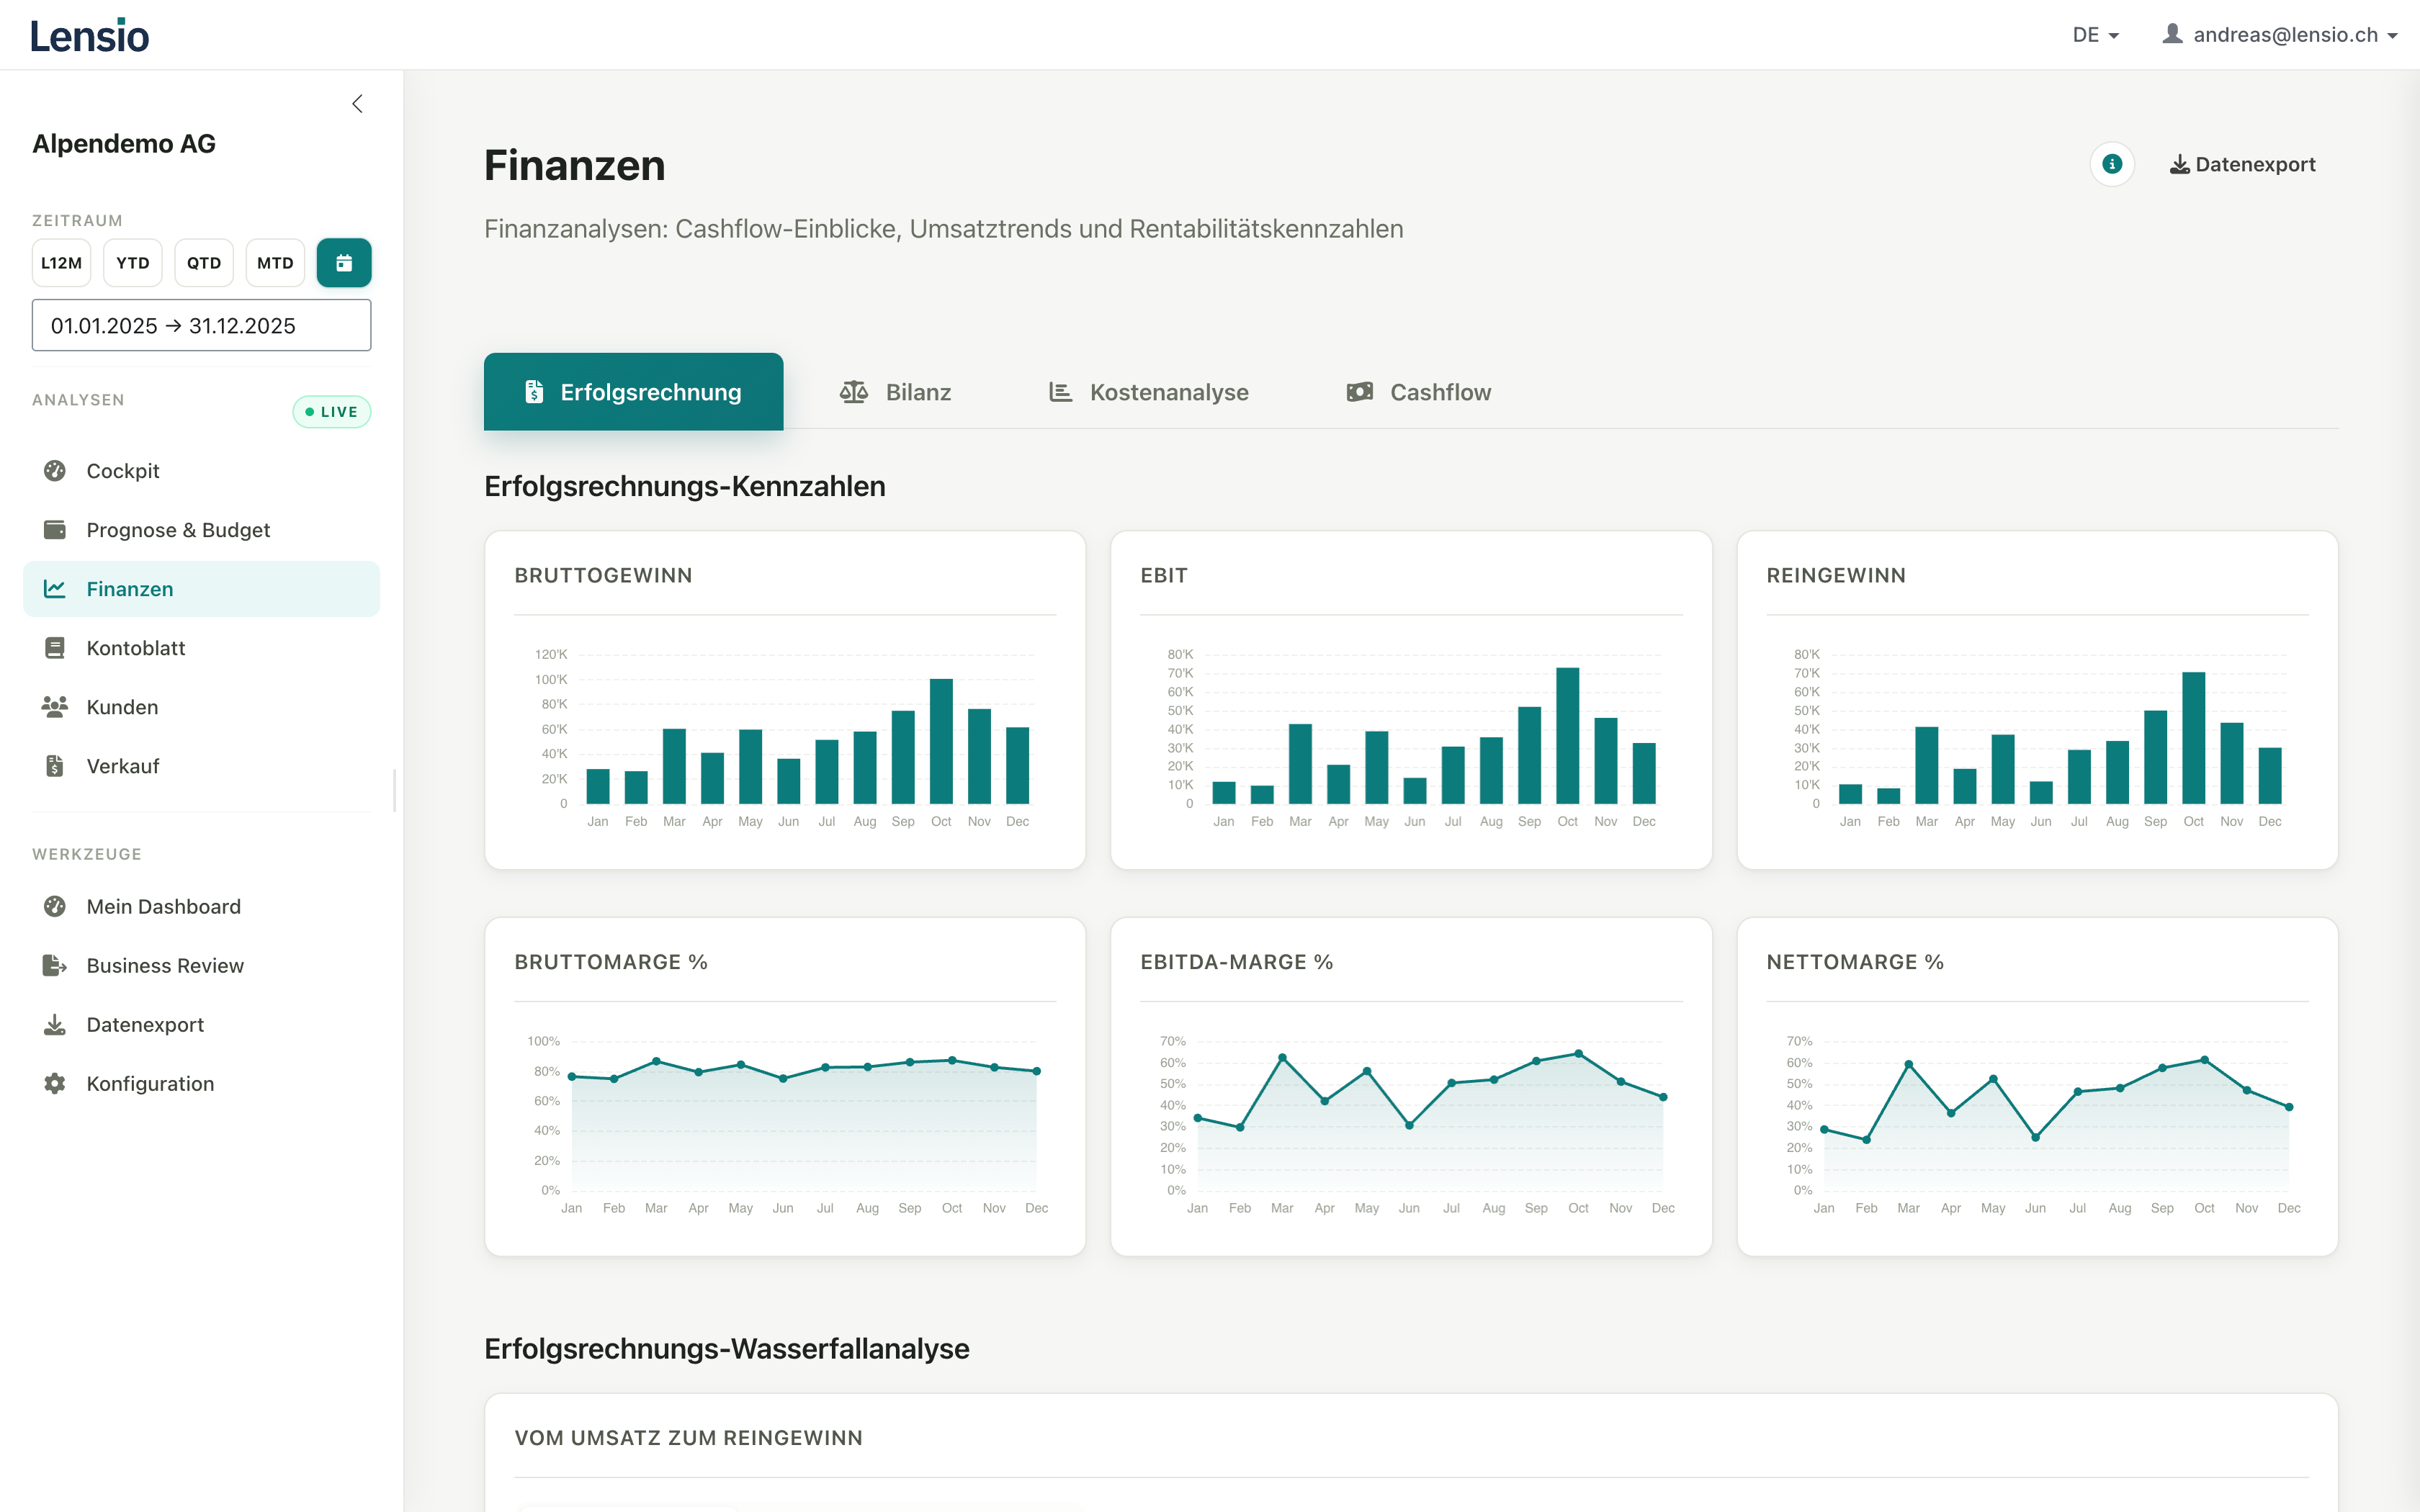
Task: Click the Finanzen chart icon in sidebar
Action: point(55,589)
